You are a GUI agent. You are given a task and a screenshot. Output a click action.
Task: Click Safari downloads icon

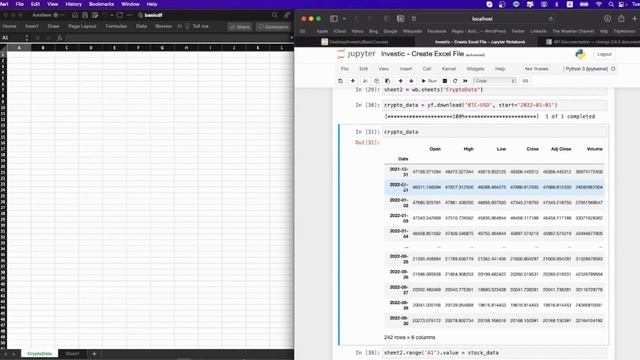pyautogui.click(x=607, y=19)
